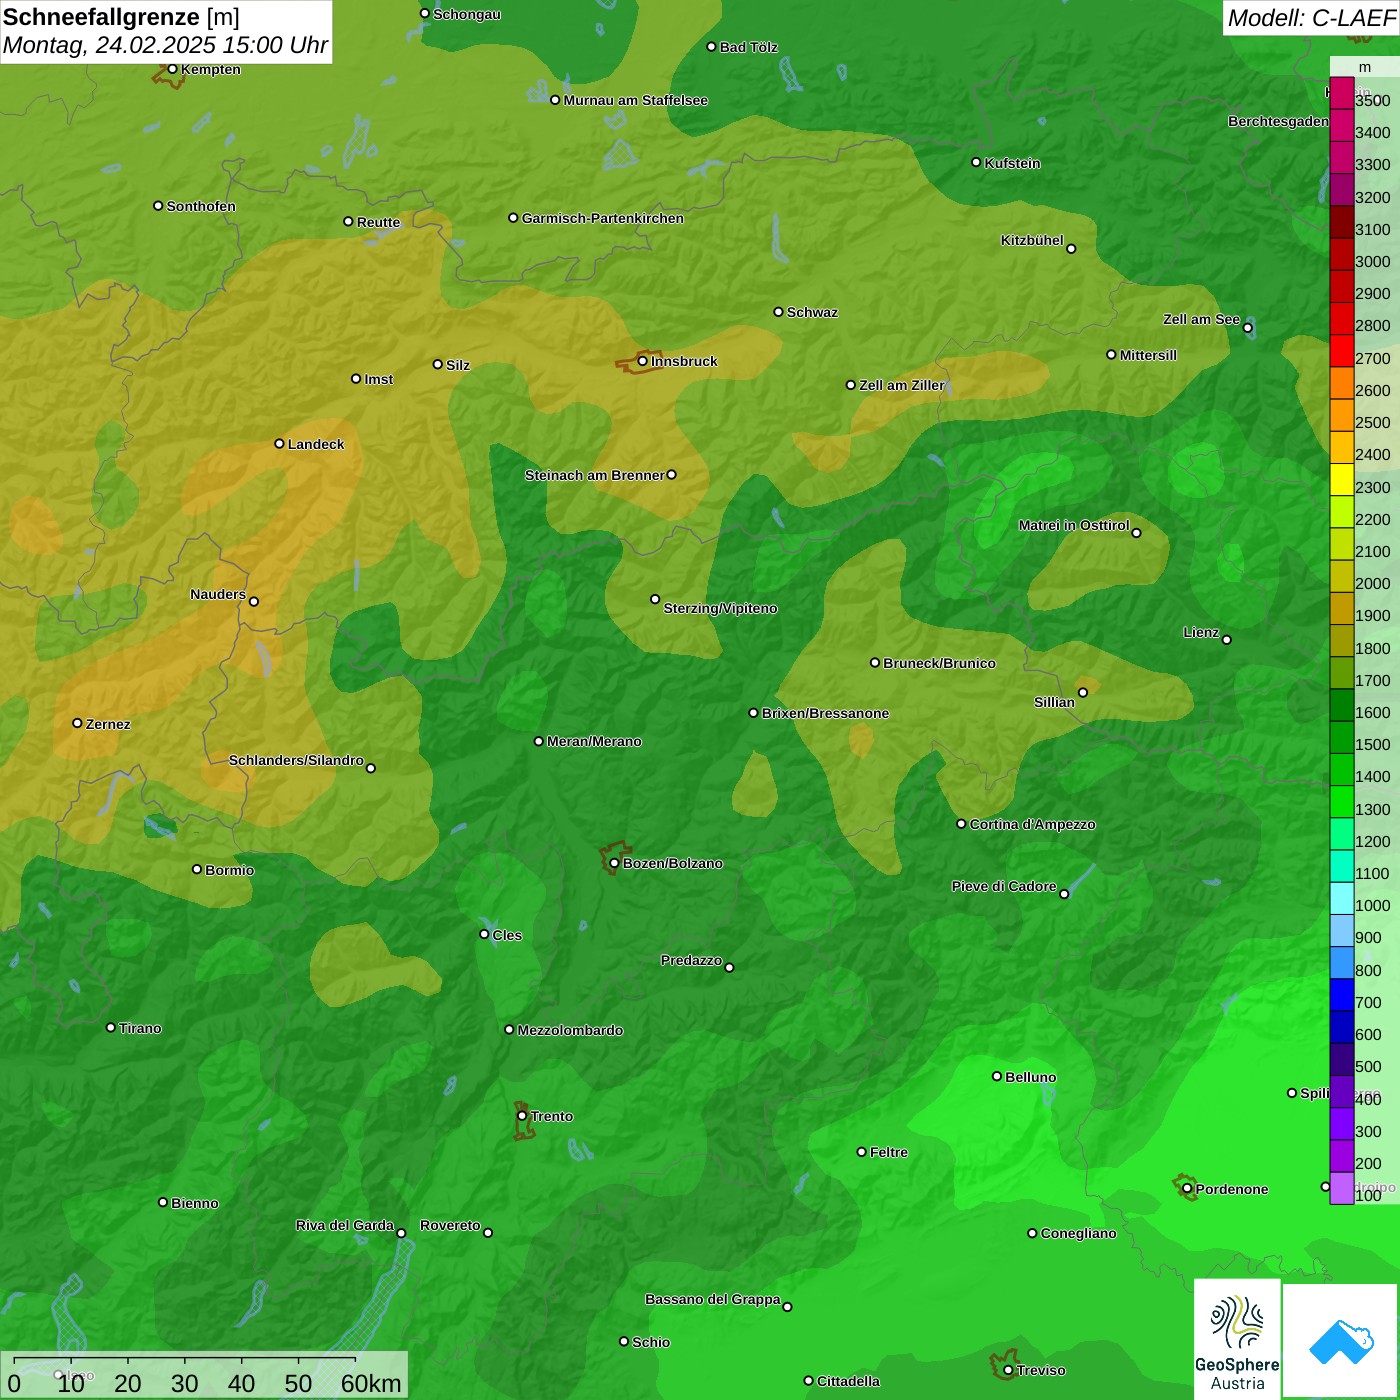Click the 2300 m yellow legend swatch

(x=1342, y=480)
